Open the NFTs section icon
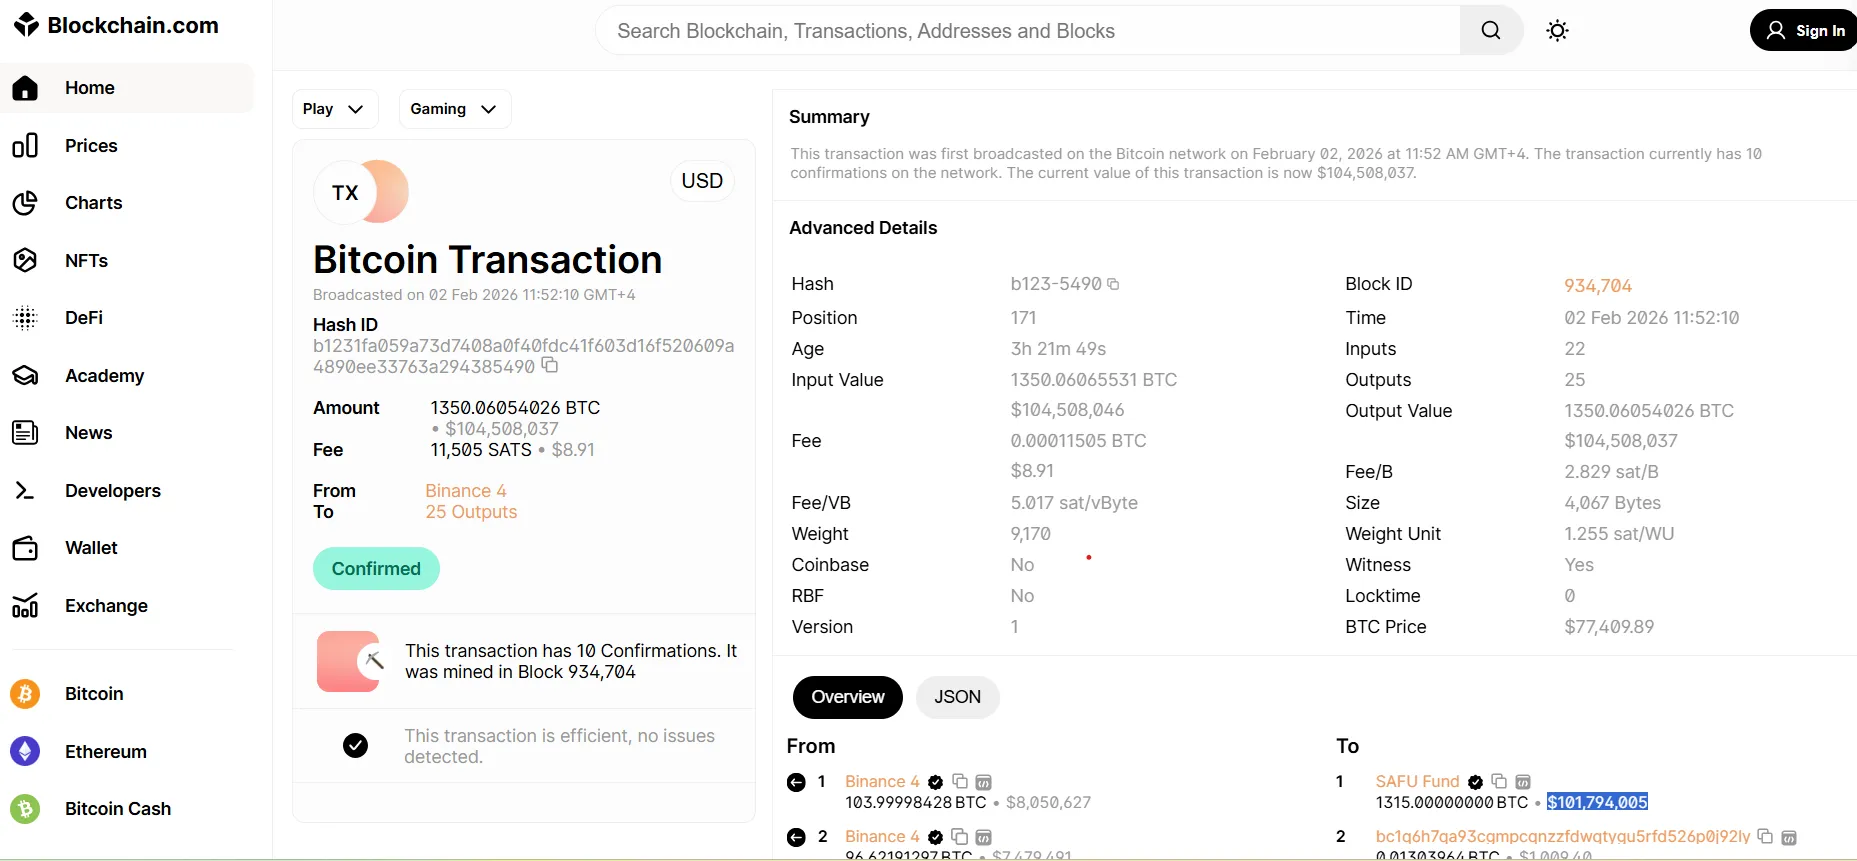The height and width of the screenshot is (861, 1857). (25, 260)
